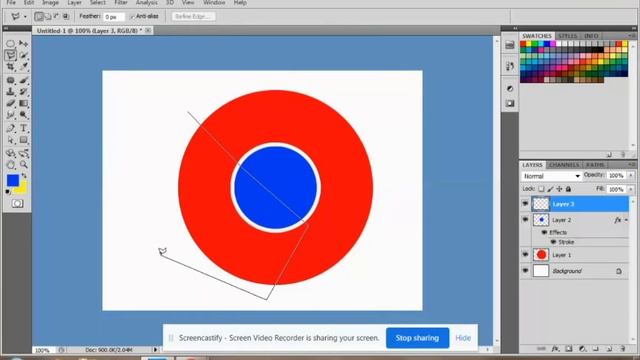
Task: Close the Untitled-1 document tab
Action: tap(148, 31)
